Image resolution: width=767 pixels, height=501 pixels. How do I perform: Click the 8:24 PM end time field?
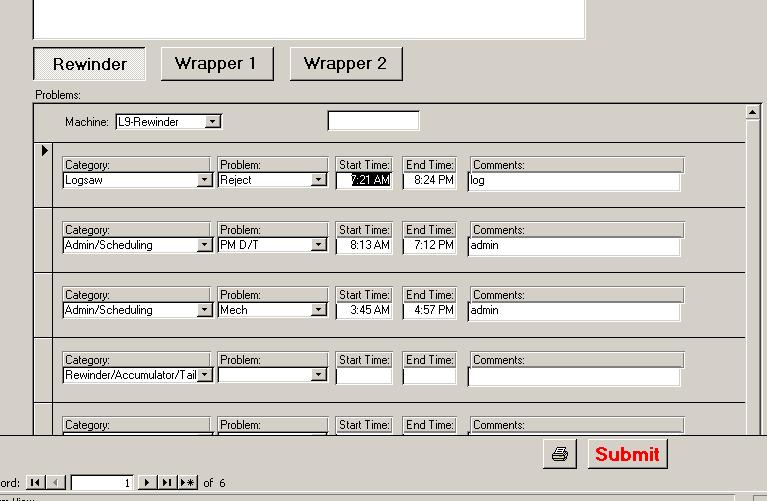tap(430, 180)
